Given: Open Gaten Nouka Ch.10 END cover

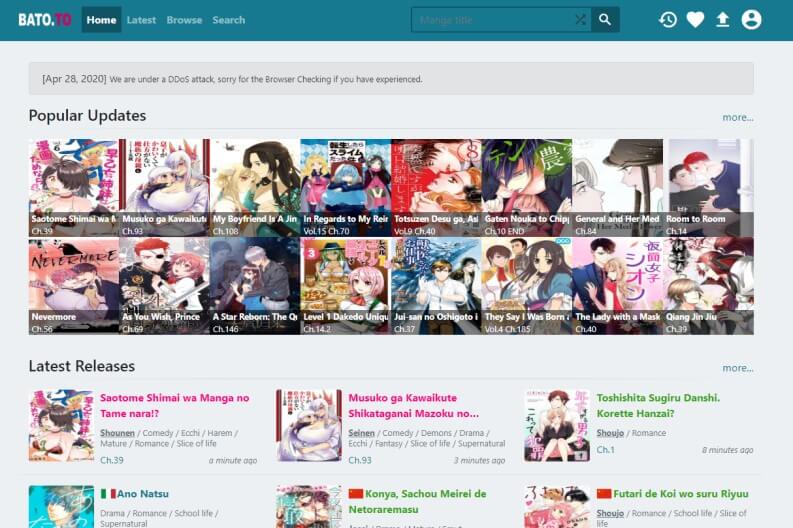Looking at the screenshot, I should click(526, 188).
